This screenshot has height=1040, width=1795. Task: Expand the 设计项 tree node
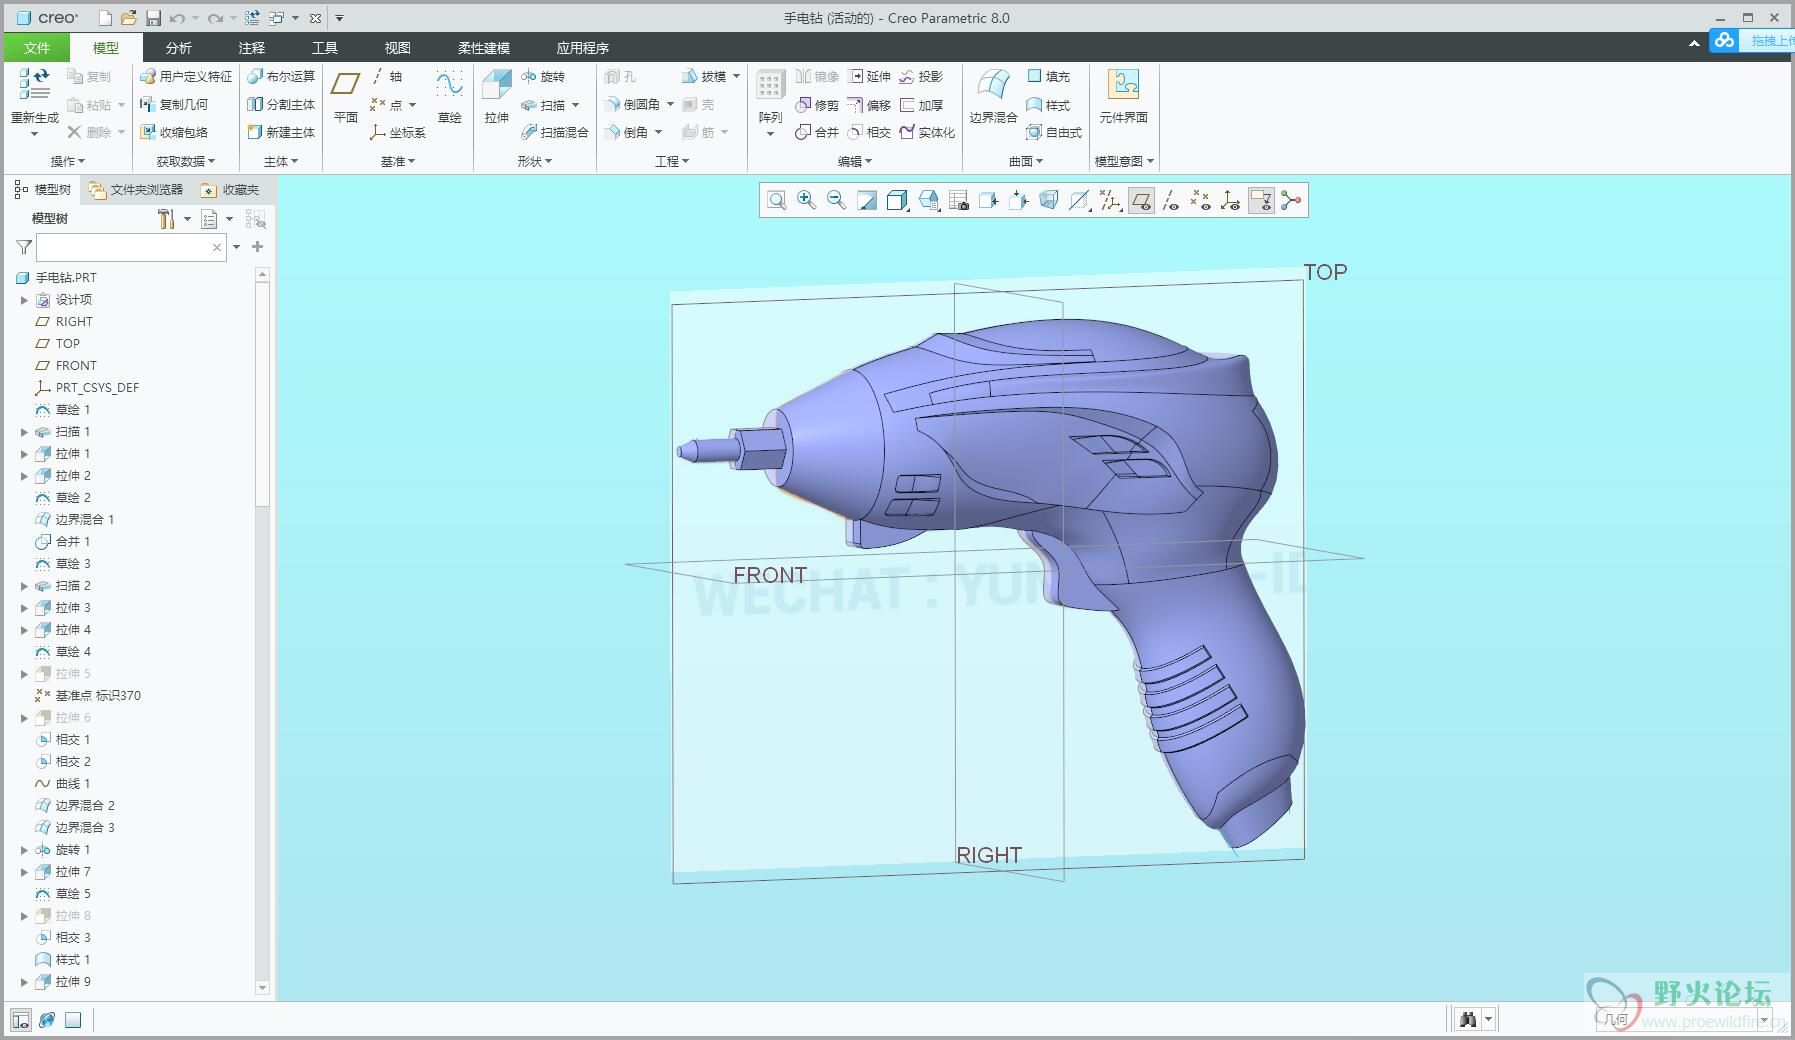tap(24, 300)
